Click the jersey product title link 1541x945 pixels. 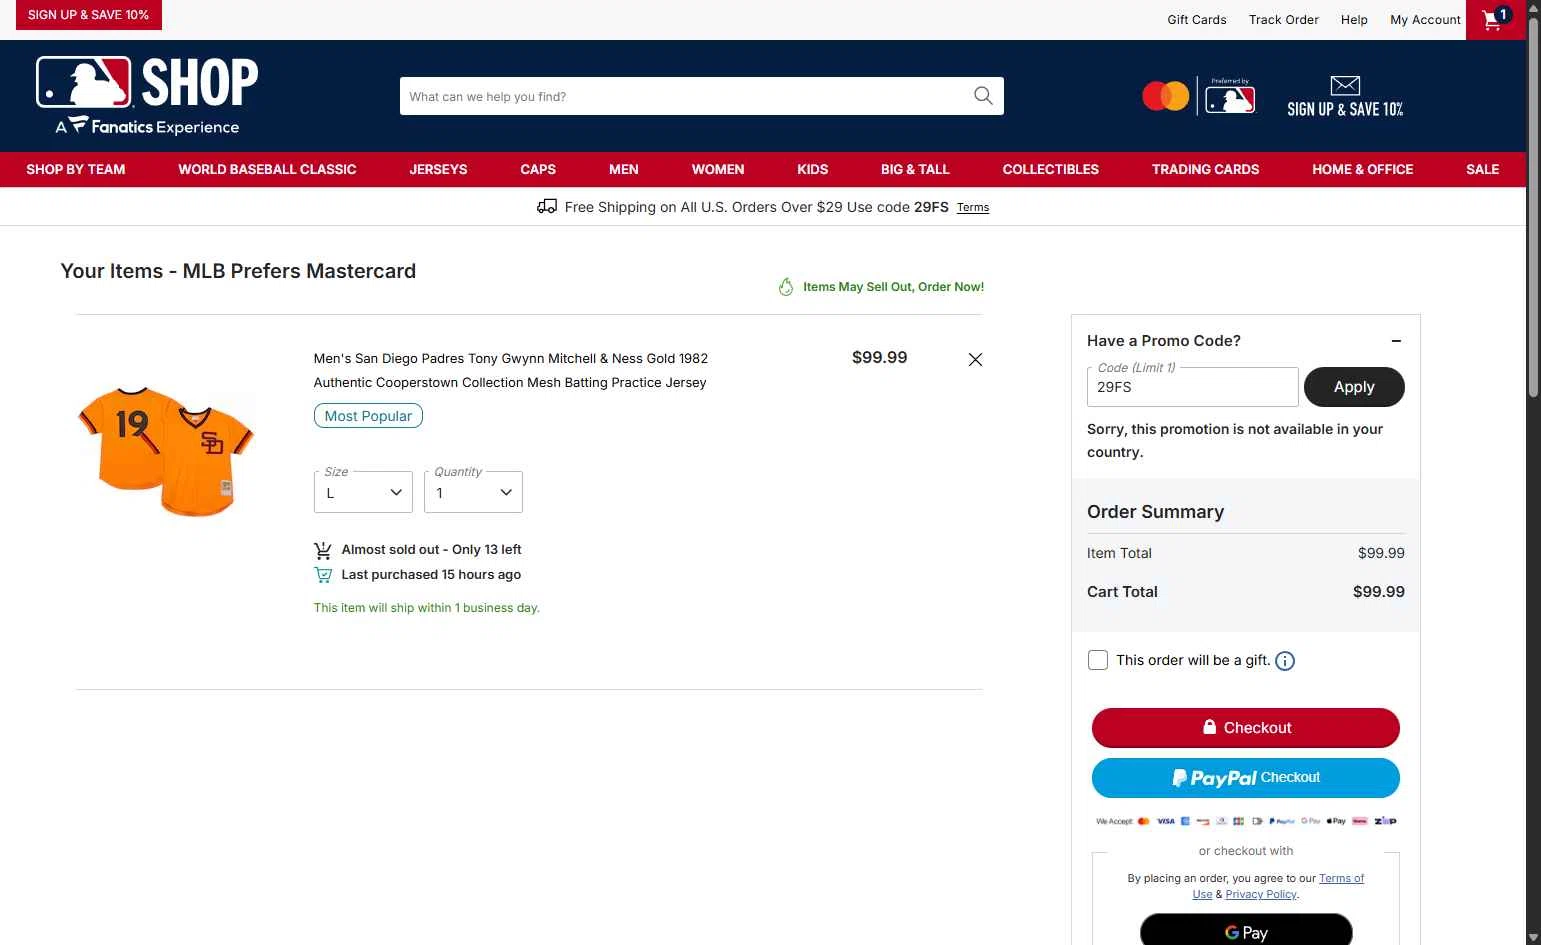click(511, 370)
